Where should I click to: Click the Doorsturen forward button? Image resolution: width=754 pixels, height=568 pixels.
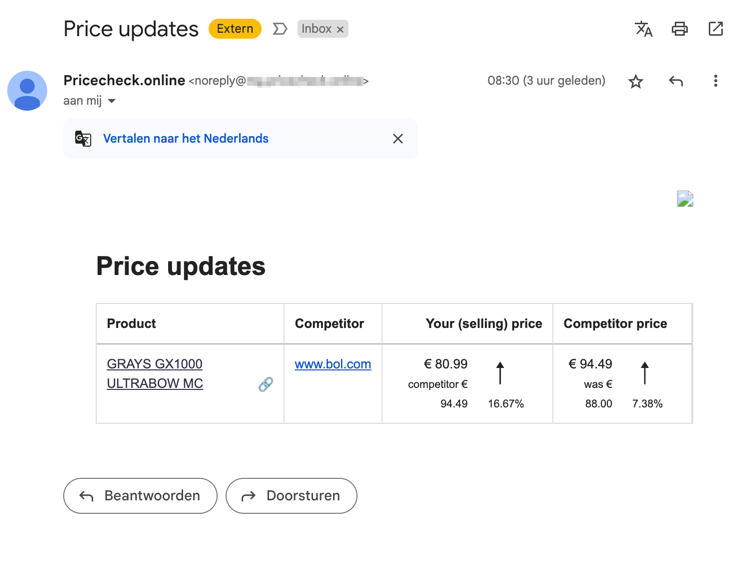pos(291,496)
